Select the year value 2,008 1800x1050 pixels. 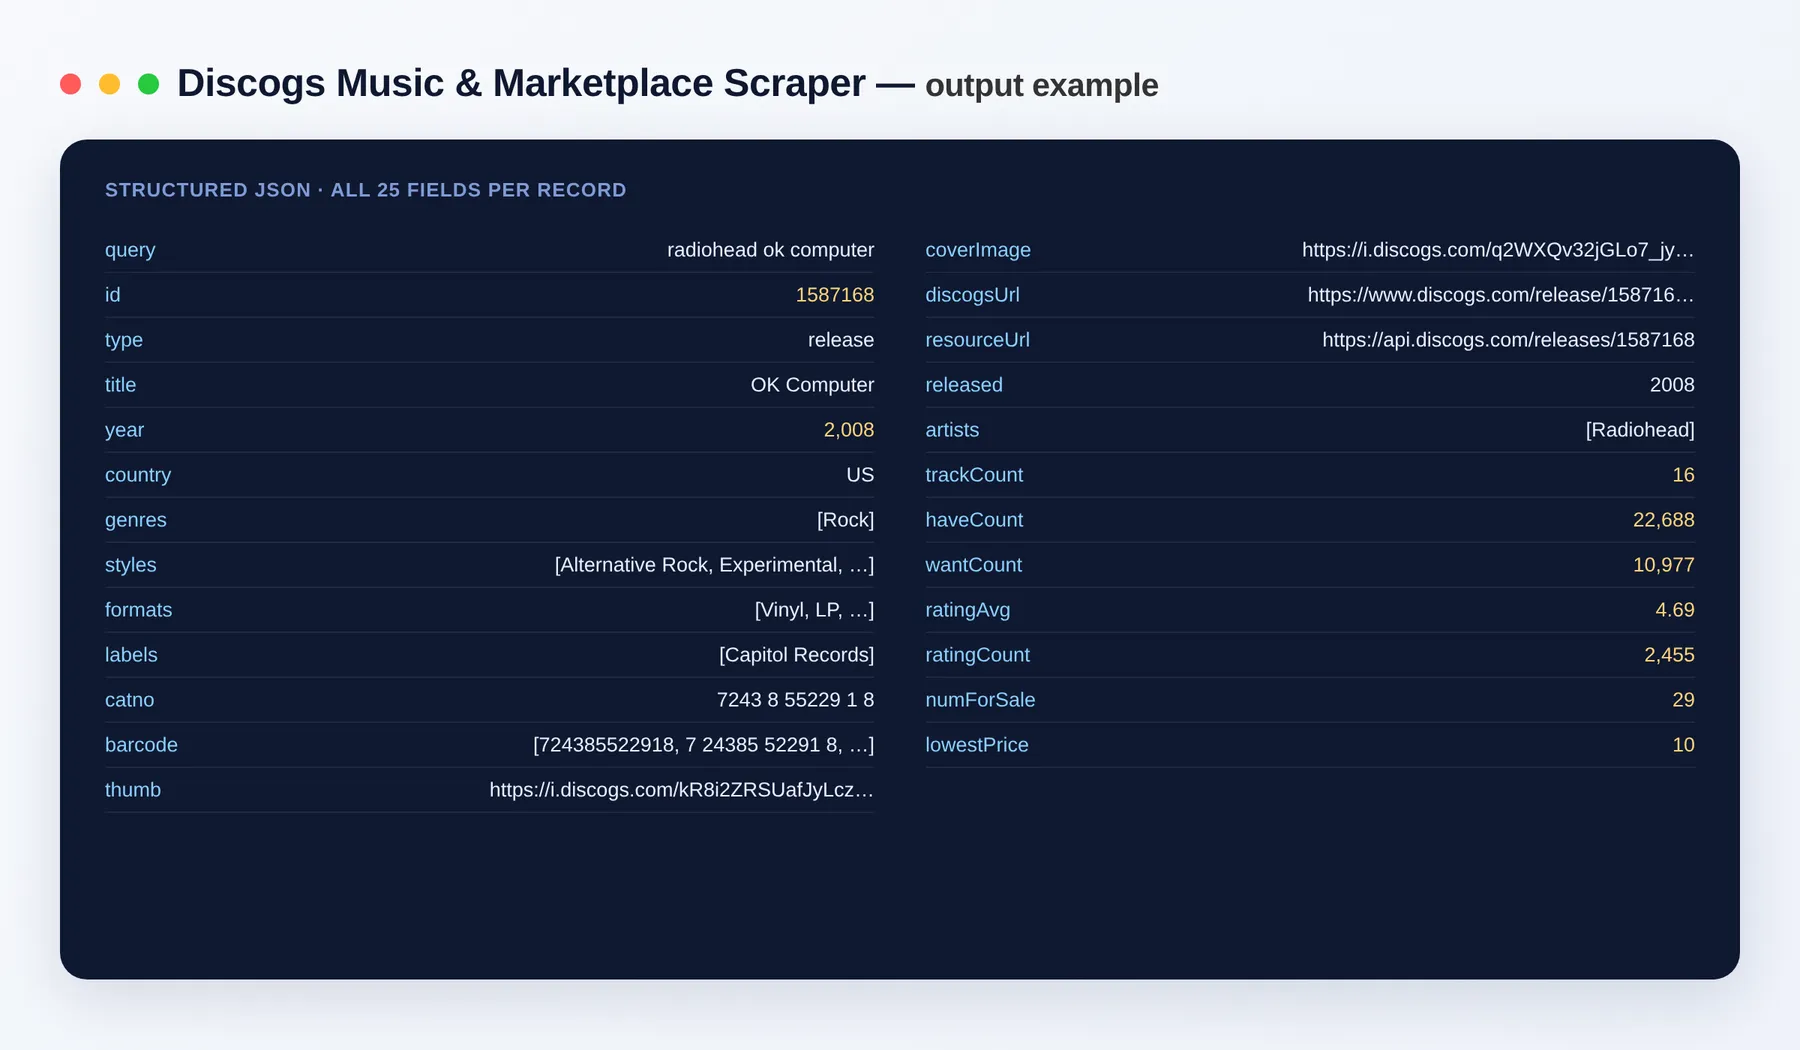(x=848, y=430)
